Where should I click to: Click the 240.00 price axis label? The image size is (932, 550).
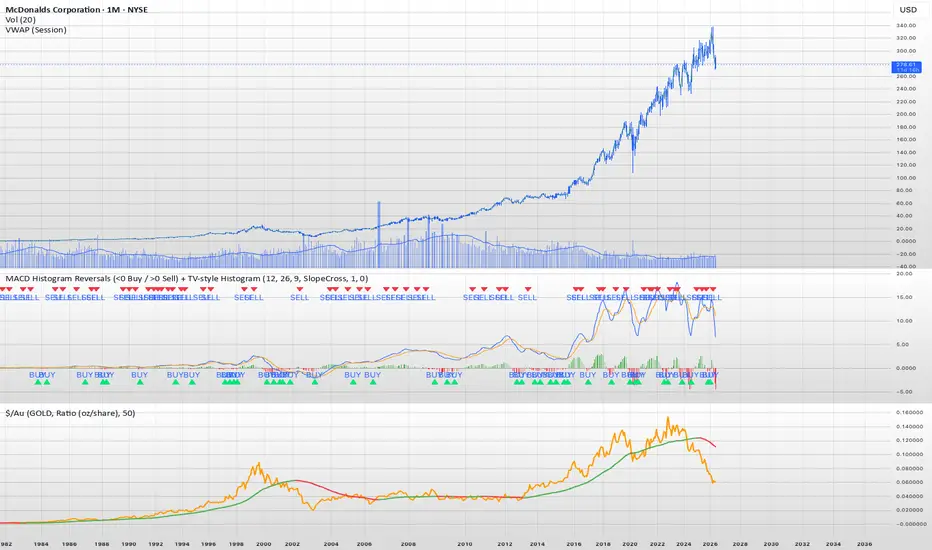[x=906, y=89]
